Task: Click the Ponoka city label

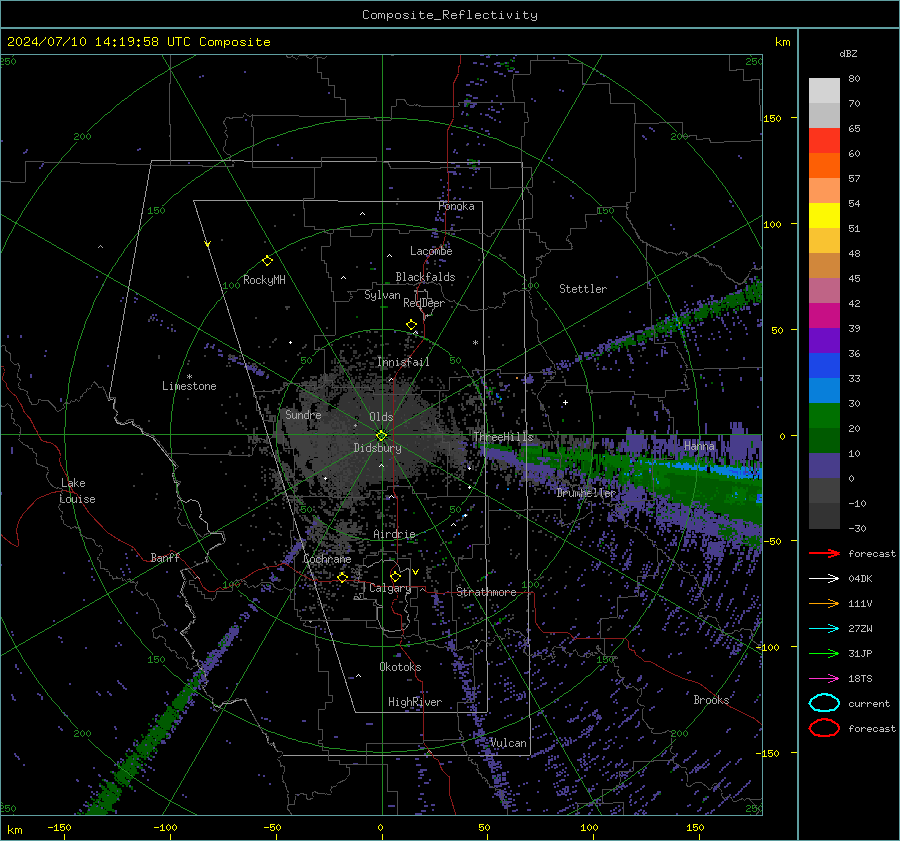Action: [456, 206]
